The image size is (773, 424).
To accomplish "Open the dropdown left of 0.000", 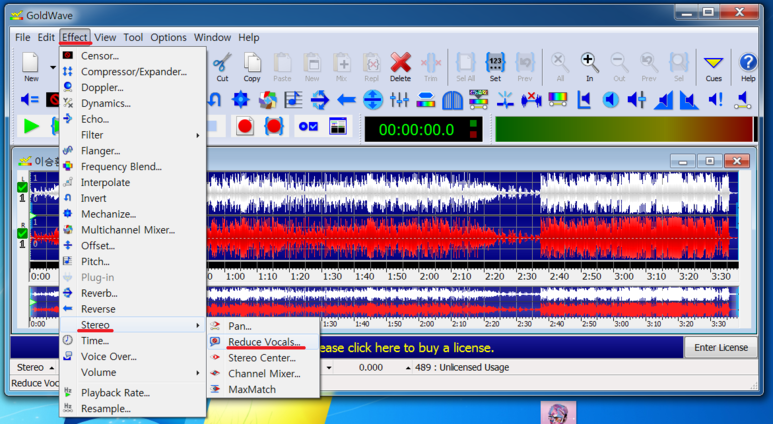I will (x=329, y=368).
